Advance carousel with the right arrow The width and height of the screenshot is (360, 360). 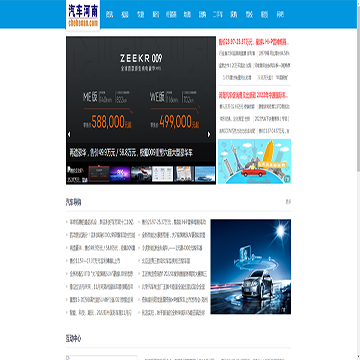pyautogui.click(x=209, y=134)
